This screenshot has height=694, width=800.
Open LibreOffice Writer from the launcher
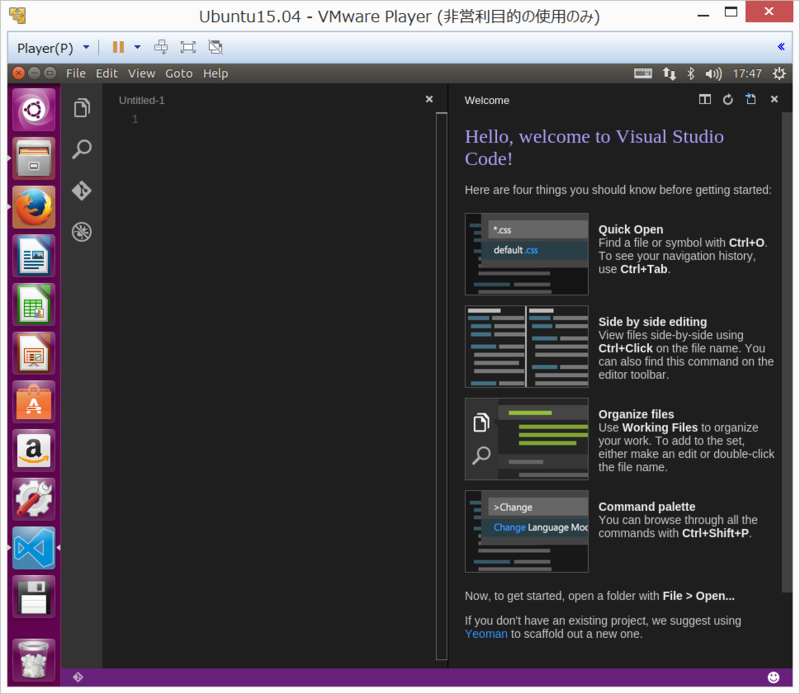click(x=34, y=256)
